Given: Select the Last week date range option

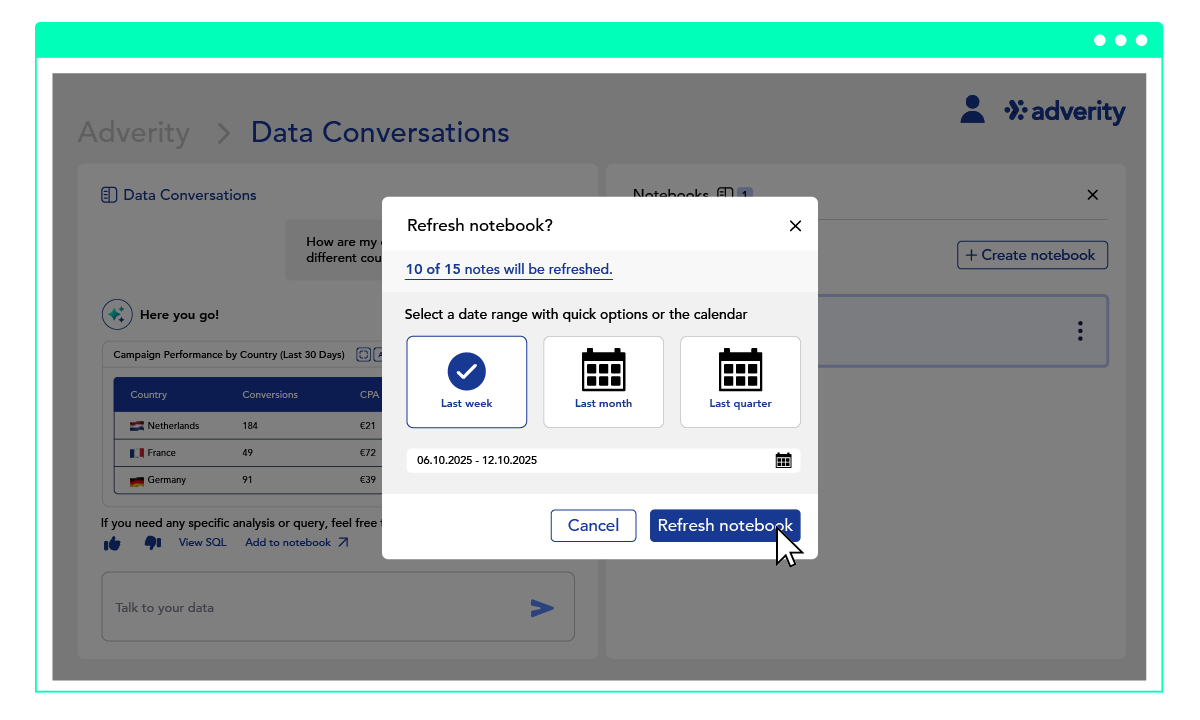Looking at the screenshot, I should click(x=466, y=381).
